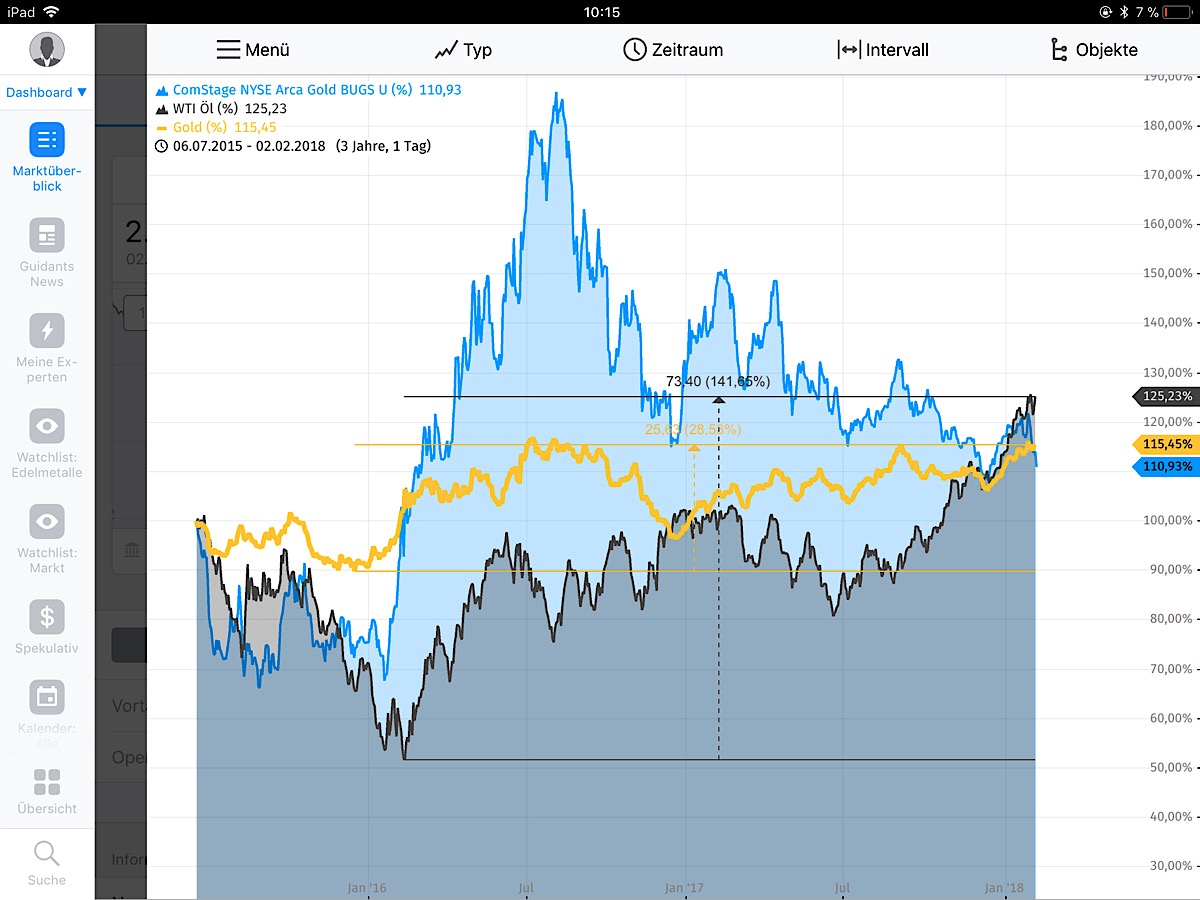The width and height of the screenshot is (1200, 900).
Task: Open the Objekte drawing tools menu
Action: click(x=1096, y=49)
